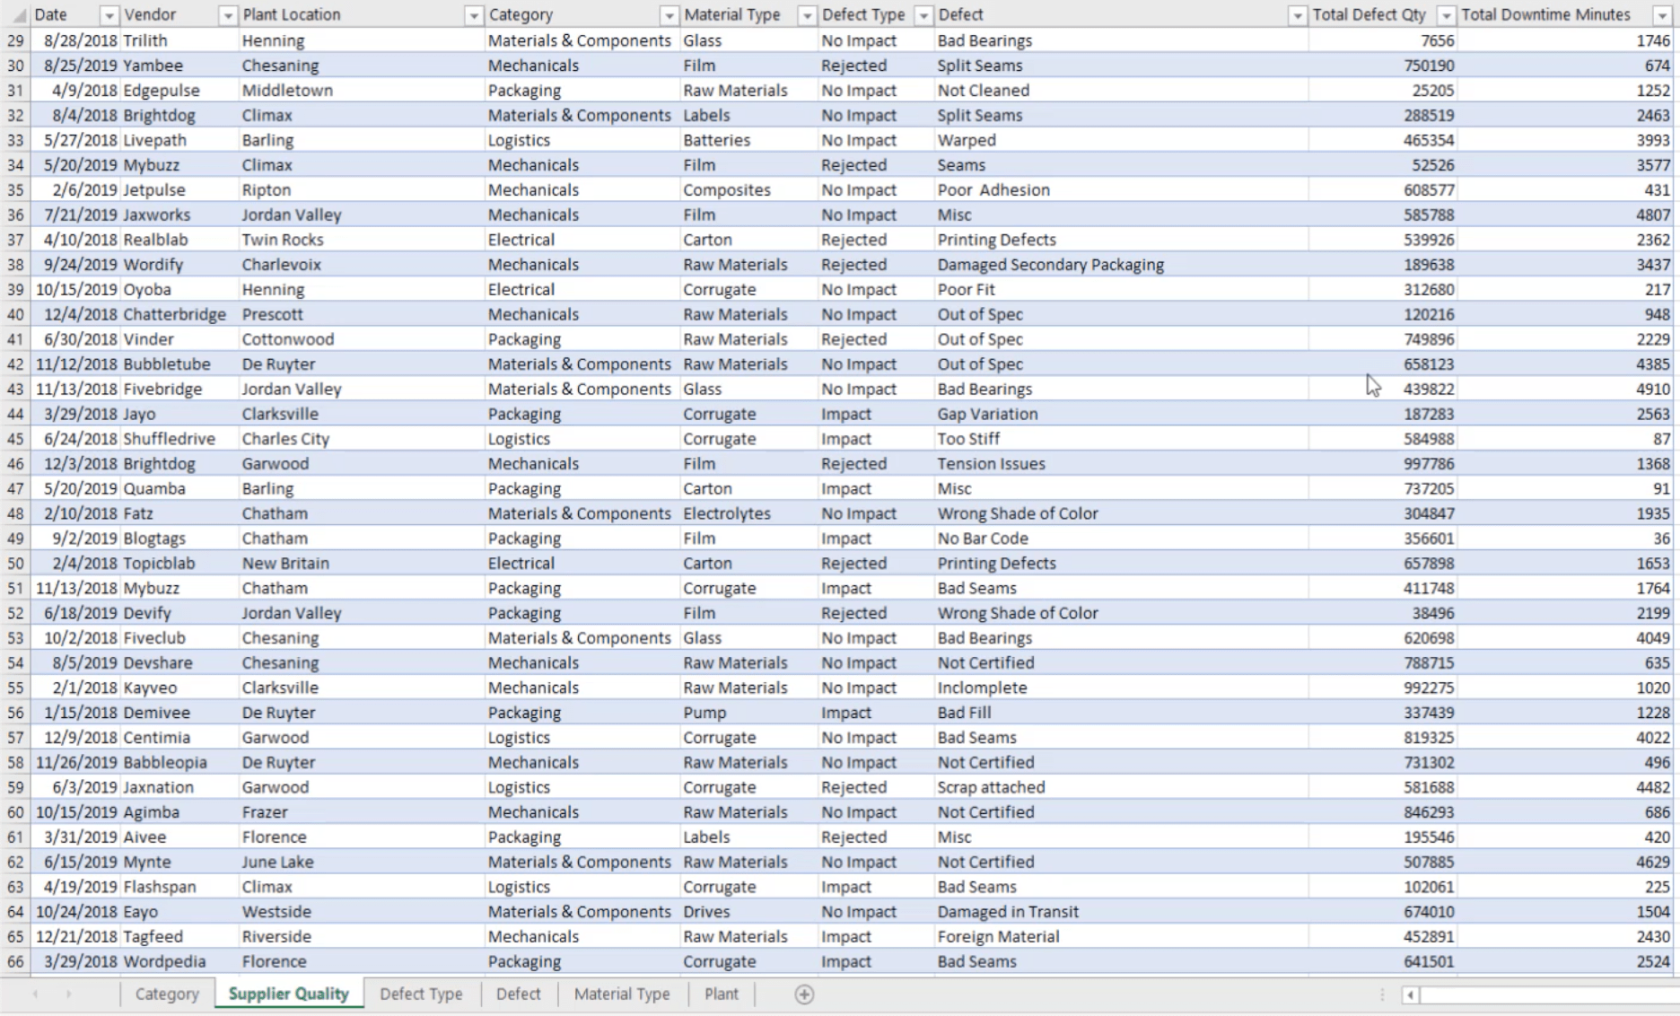This screenshot has height=1016, width=1680.
Task: Select defect cell No Bar Code
Action: click(x=1120, y=538)
